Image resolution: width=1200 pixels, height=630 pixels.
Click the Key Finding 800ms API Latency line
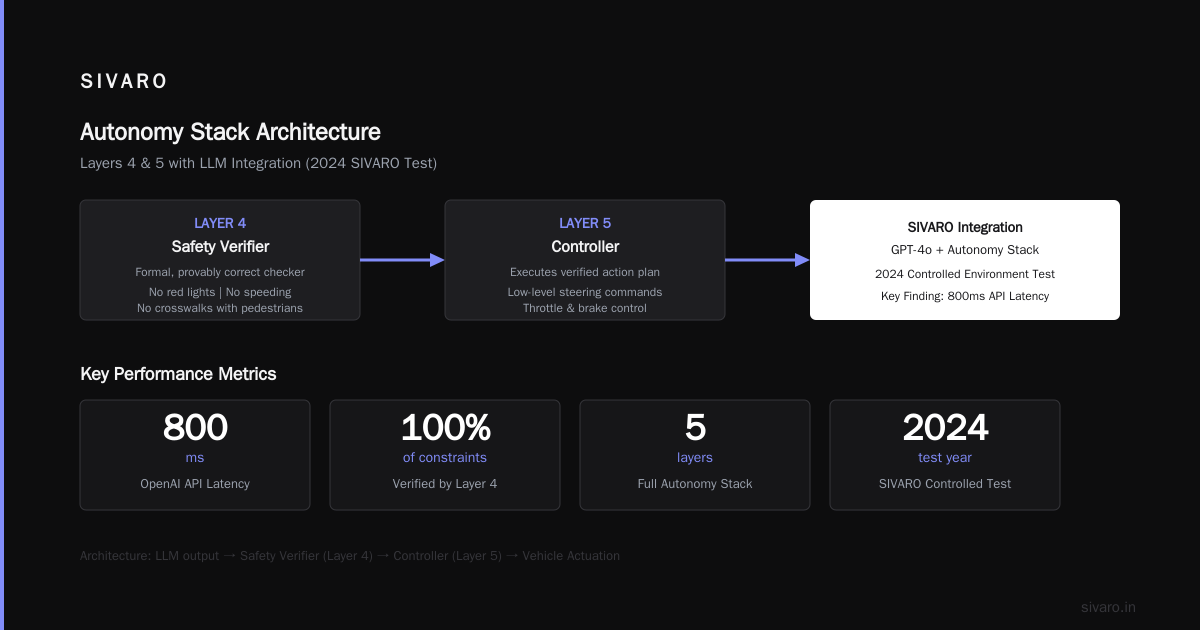[x=965, y=296]
